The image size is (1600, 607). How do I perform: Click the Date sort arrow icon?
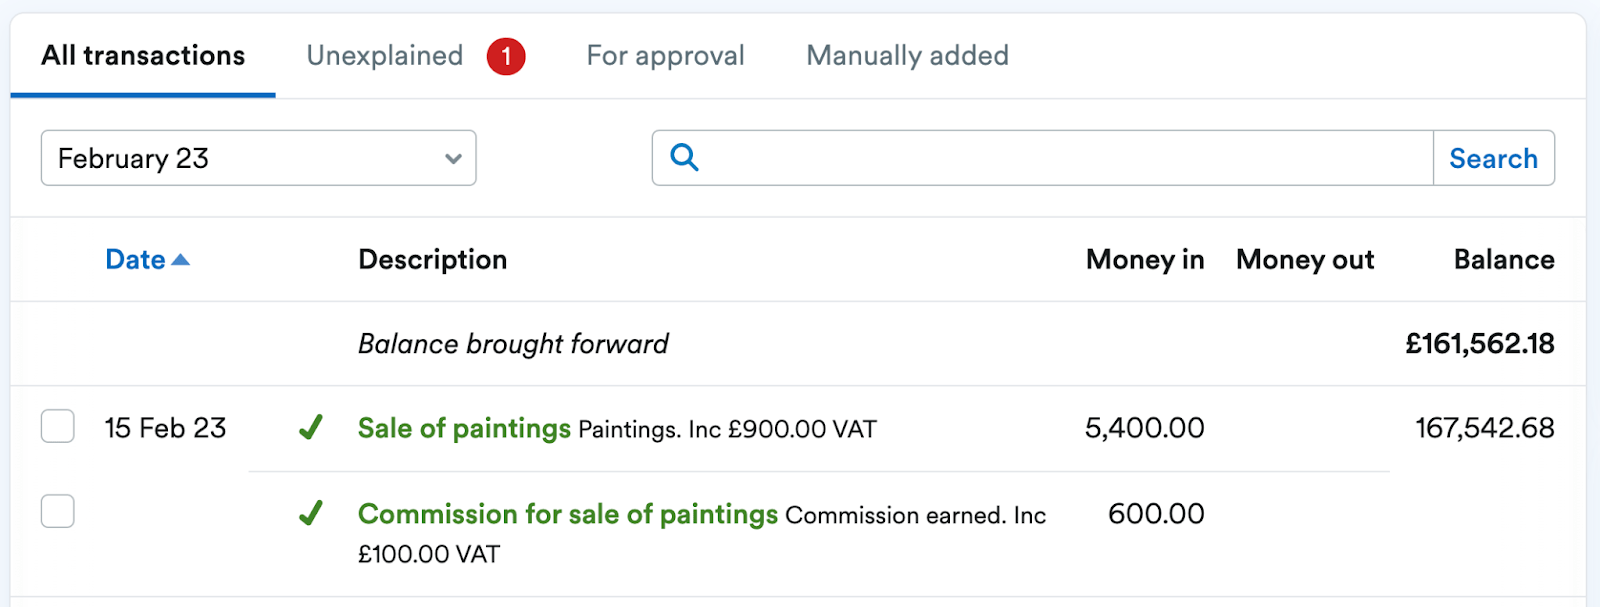coord(181,260)
